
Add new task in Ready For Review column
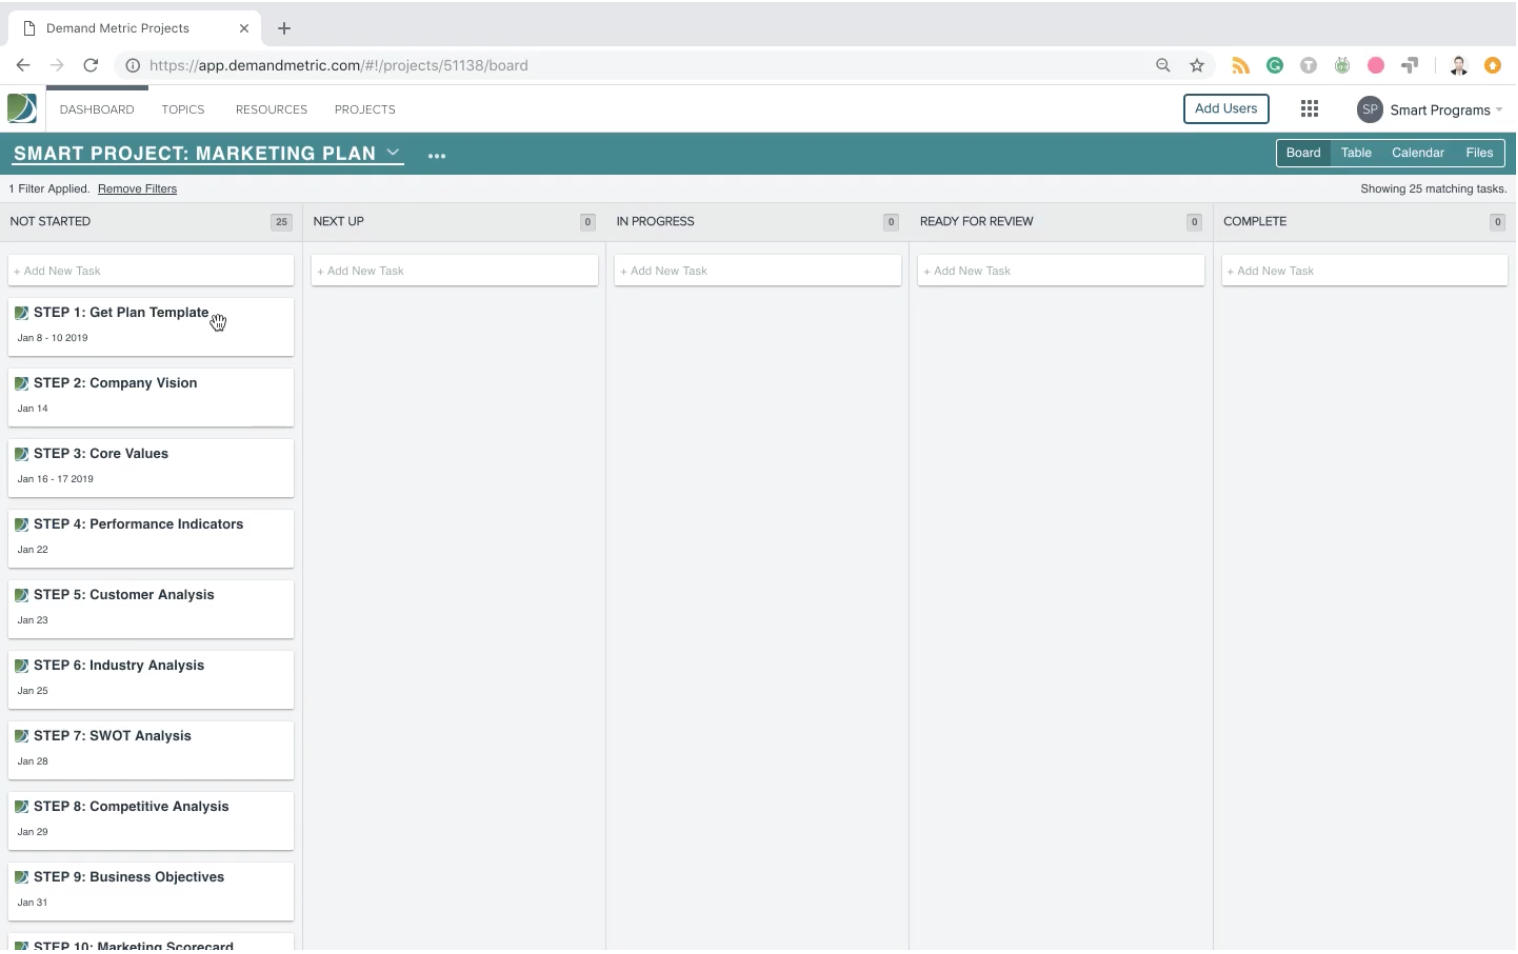1061,271
